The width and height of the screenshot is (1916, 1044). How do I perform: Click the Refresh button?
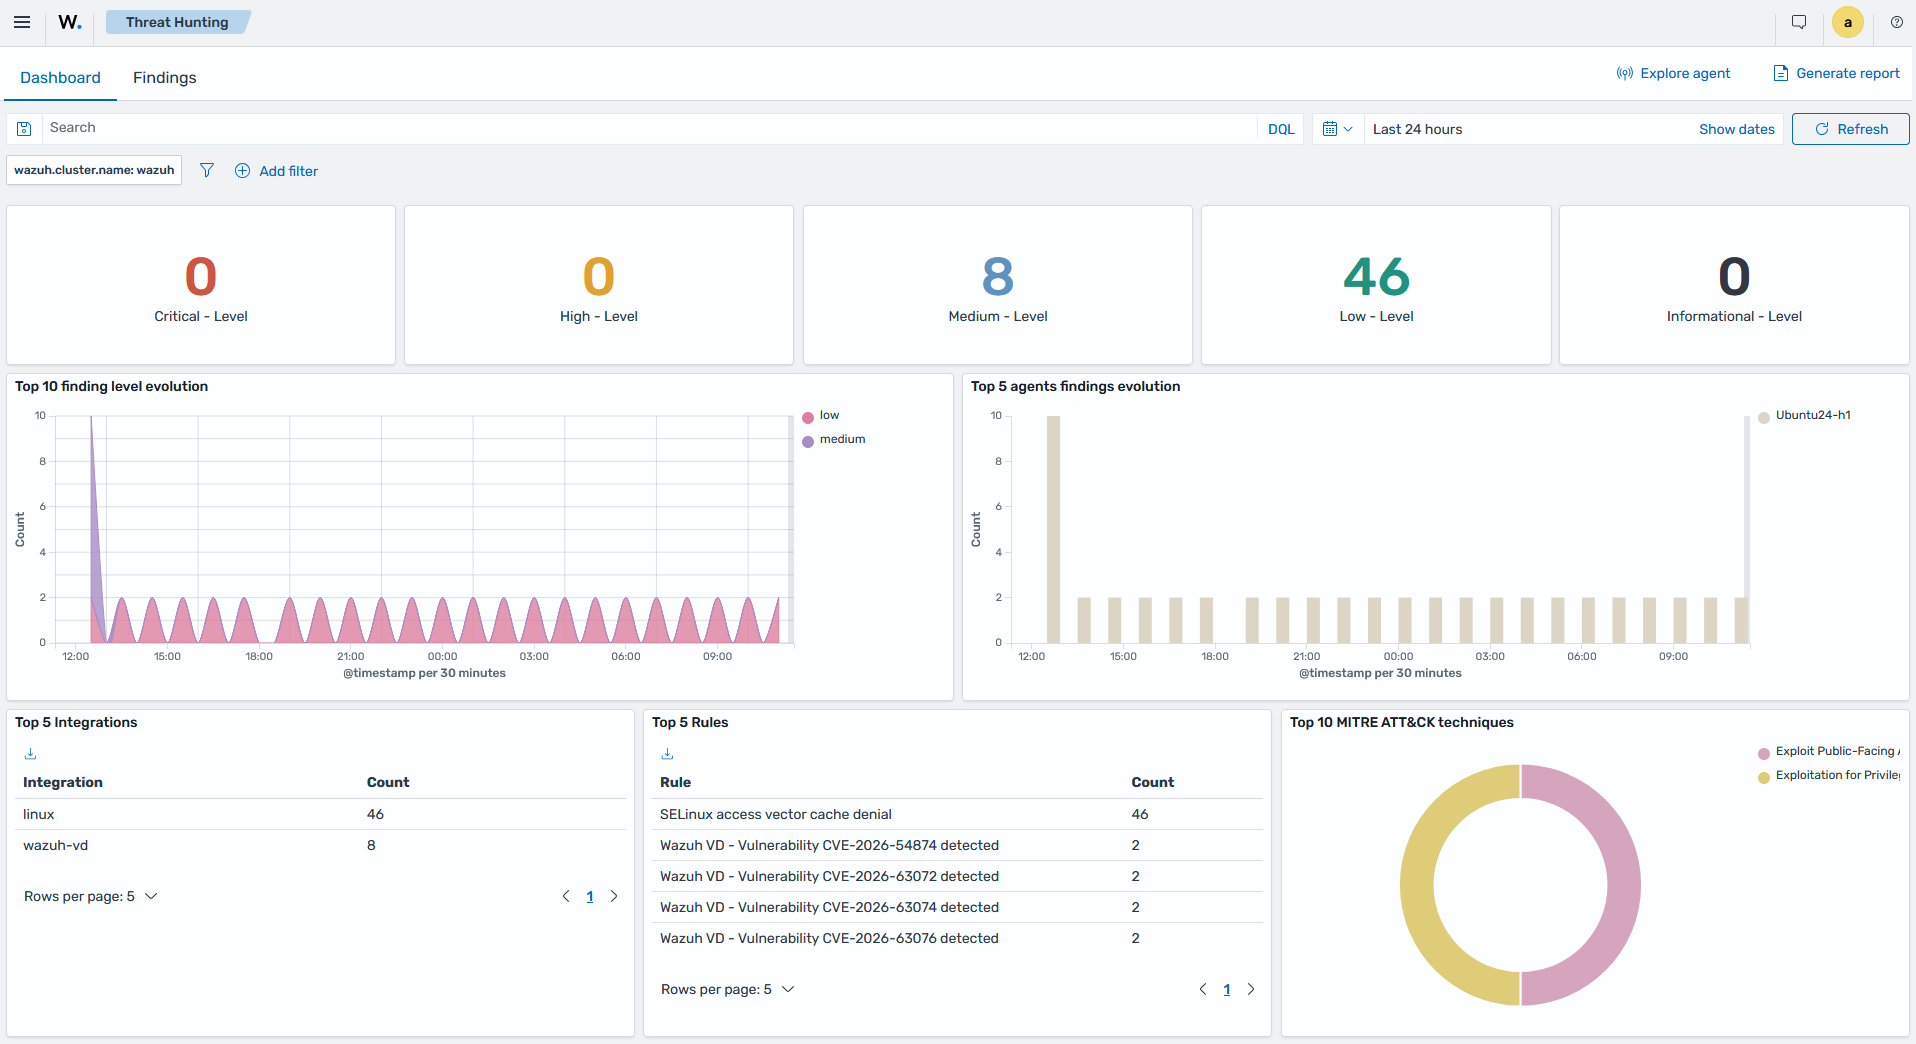[1850, 129]
